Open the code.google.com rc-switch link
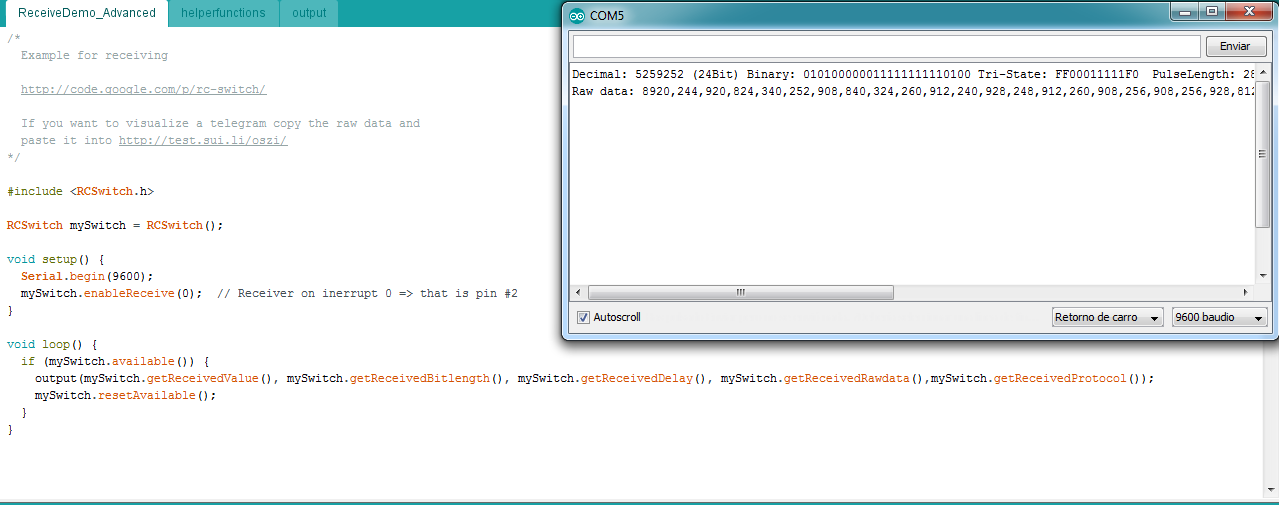 pos(143,90)
